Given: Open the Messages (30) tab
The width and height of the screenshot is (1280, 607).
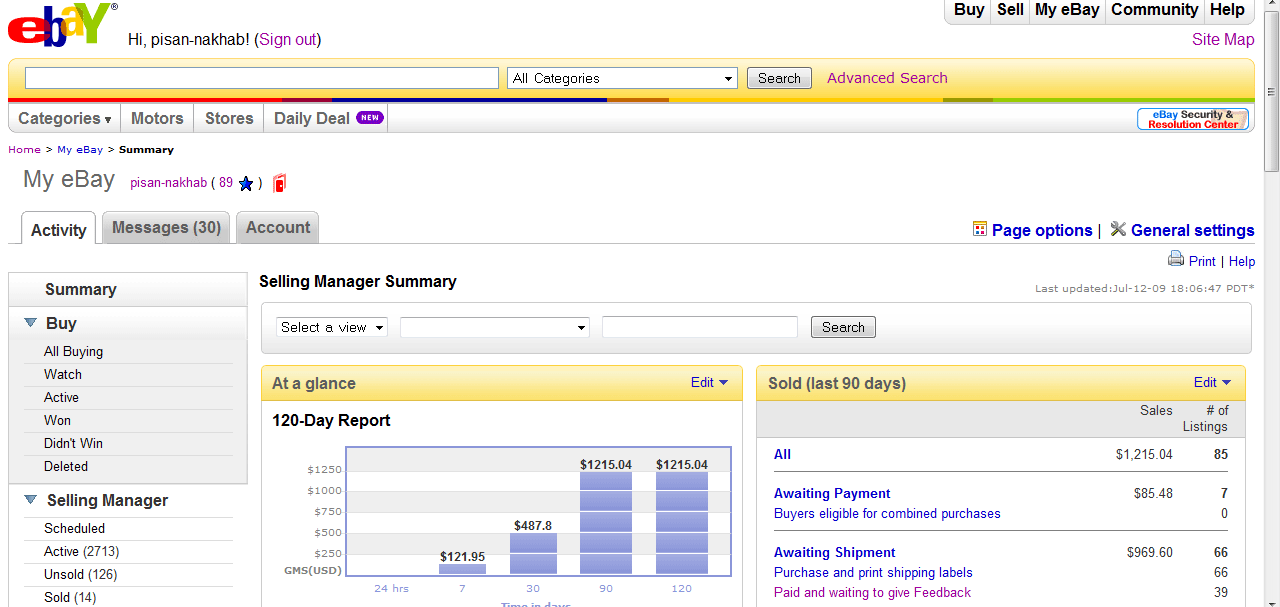Looking at the screenshot, I should pyautogui.click(x=166, y=227).
